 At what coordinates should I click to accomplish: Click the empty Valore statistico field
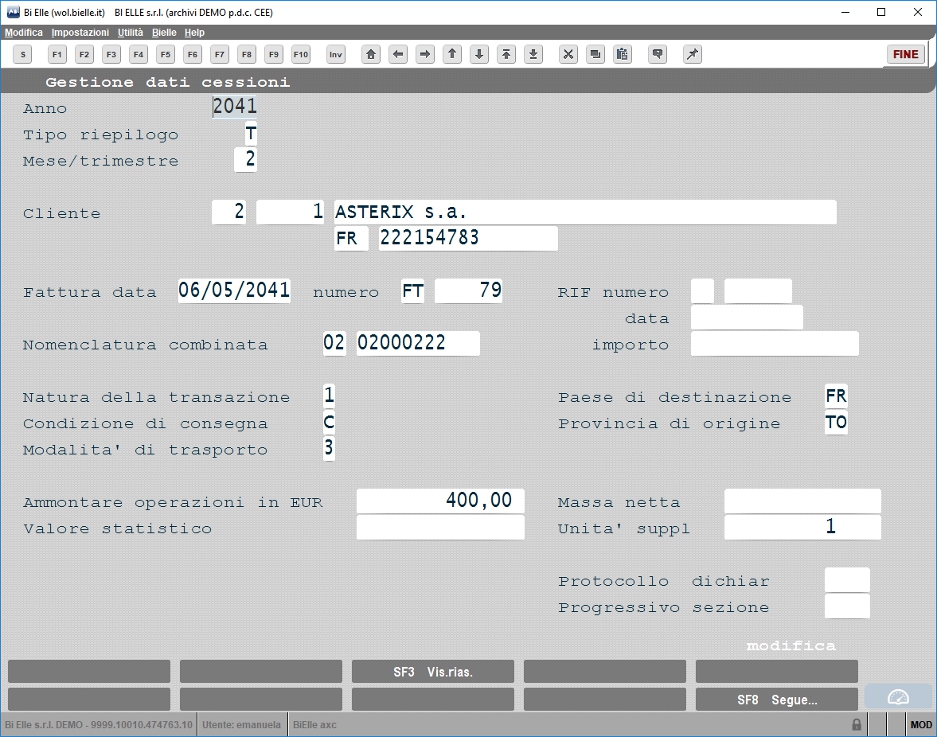440,527
